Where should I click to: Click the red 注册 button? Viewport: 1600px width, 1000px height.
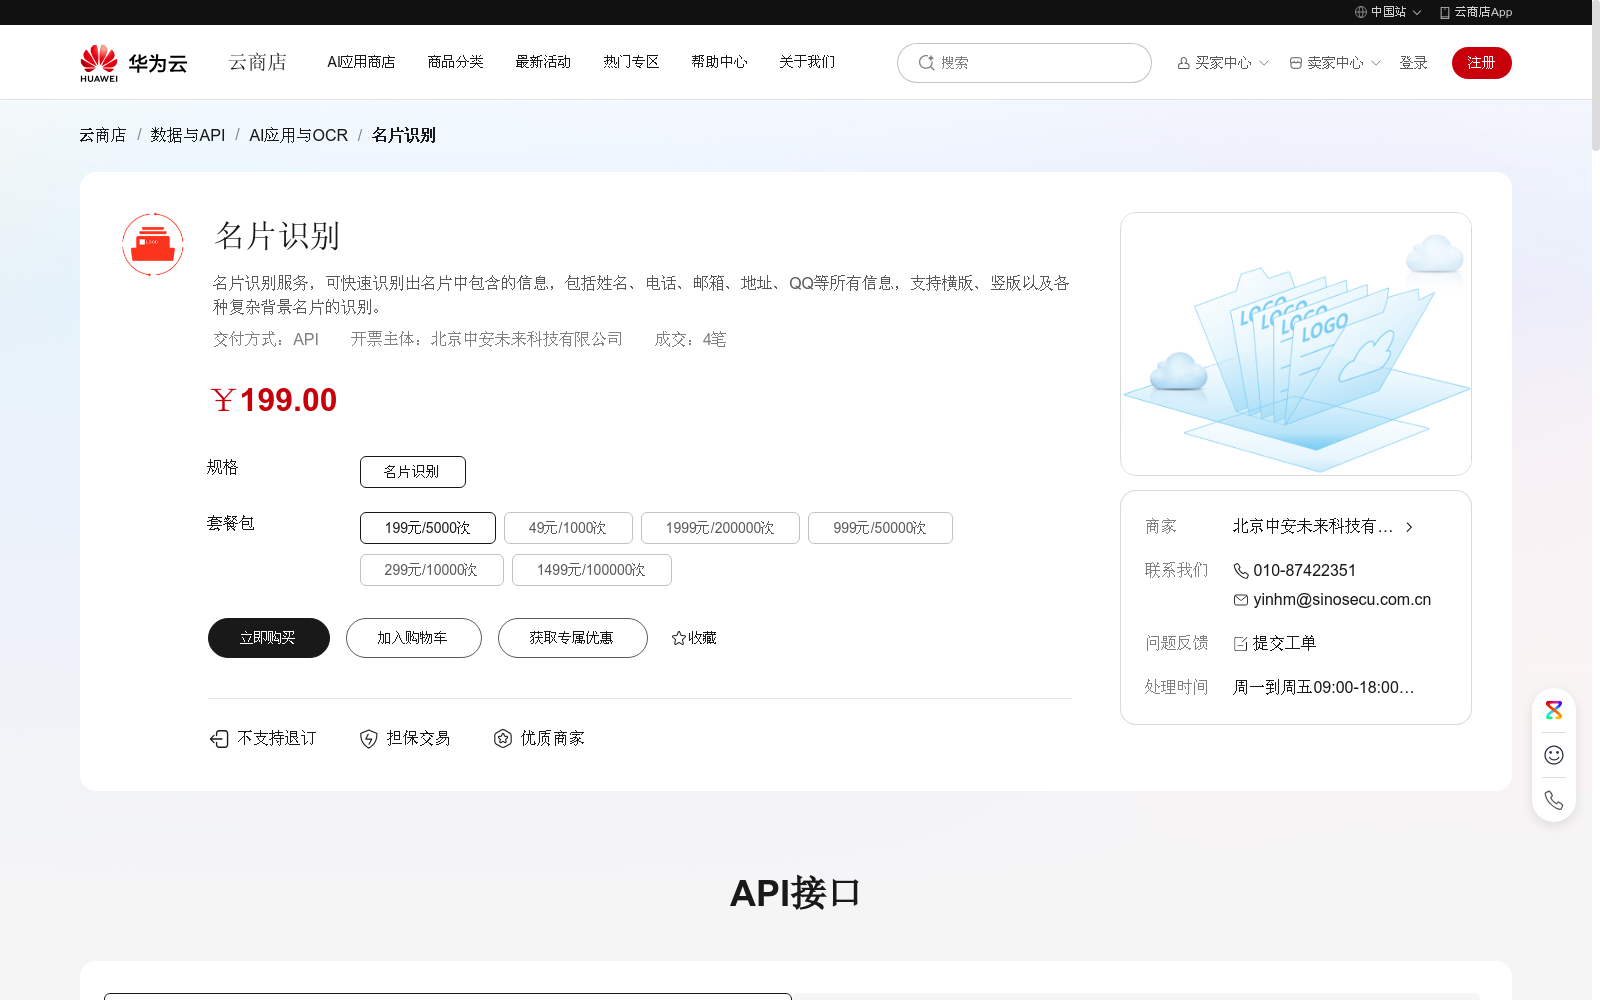[1482, 63]
